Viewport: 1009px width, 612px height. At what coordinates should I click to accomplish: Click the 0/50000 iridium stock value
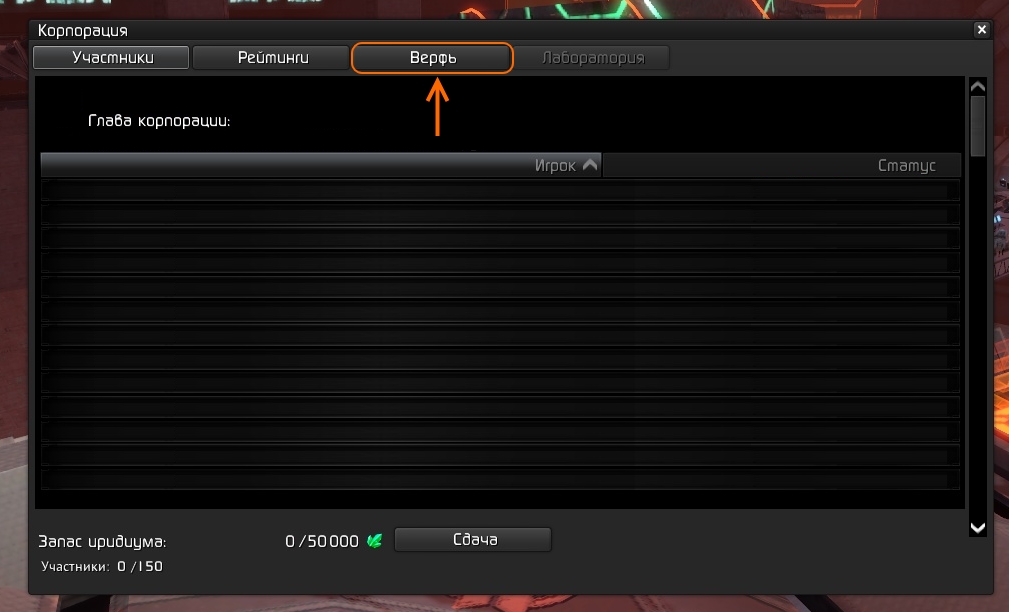322,541
